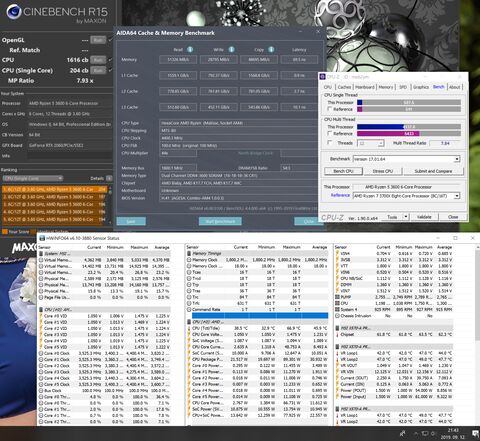Switch to the Memory tab in CPU-Z
The height and width of the screenshot is (441, 480).
[386, 87]
